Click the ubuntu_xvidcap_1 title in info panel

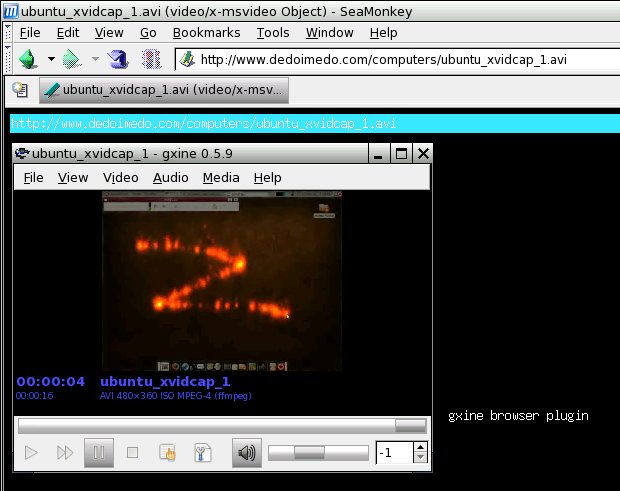pos(165,382)
